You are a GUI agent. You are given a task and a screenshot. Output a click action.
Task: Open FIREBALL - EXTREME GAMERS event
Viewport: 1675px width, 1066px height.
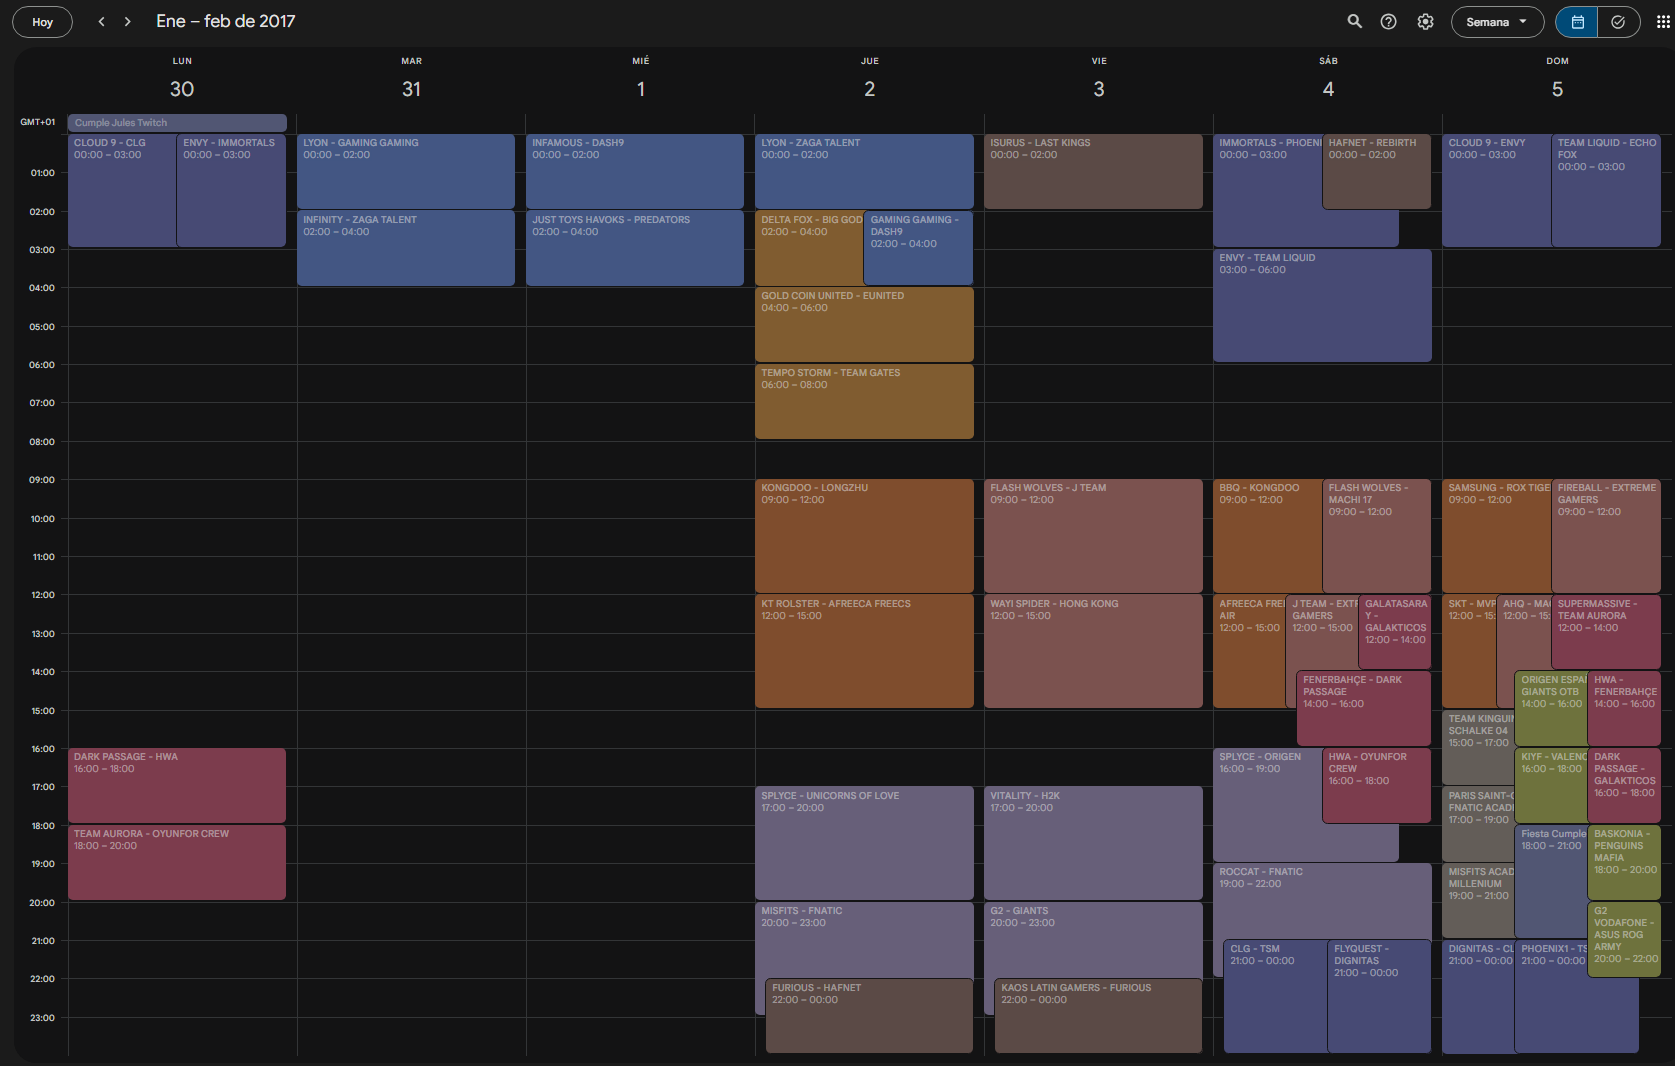(1606, 536)
